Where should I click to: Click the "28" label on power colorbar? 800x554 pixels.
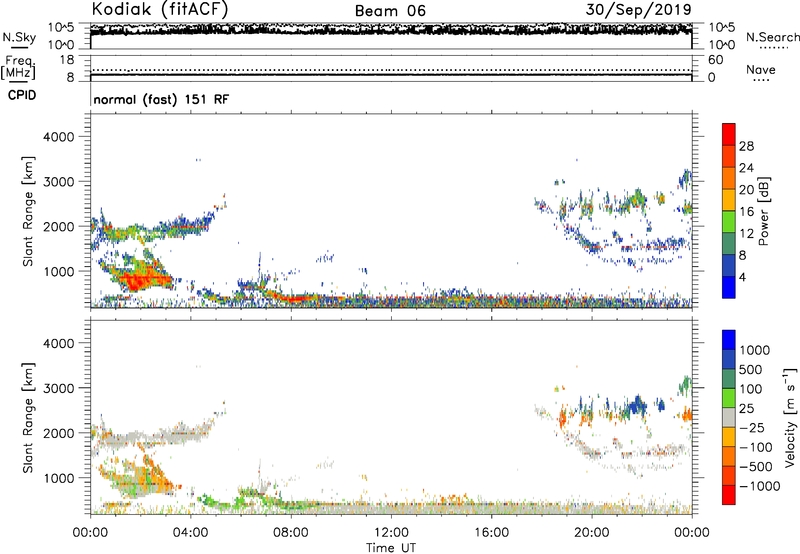[746, 146]
